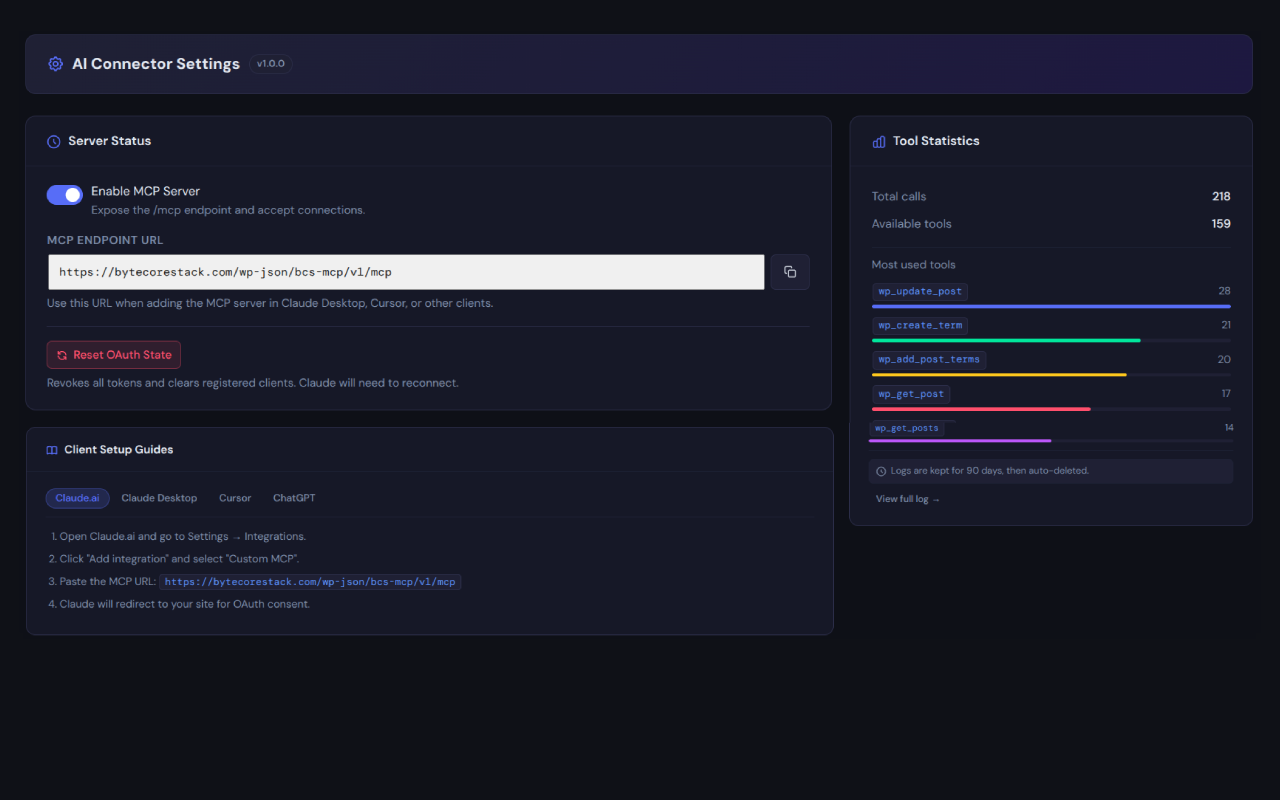Click the wp_create_term tool tag
Image resolution: width=1280 pixels, height=800 pixels.
[x=920, y=326]
